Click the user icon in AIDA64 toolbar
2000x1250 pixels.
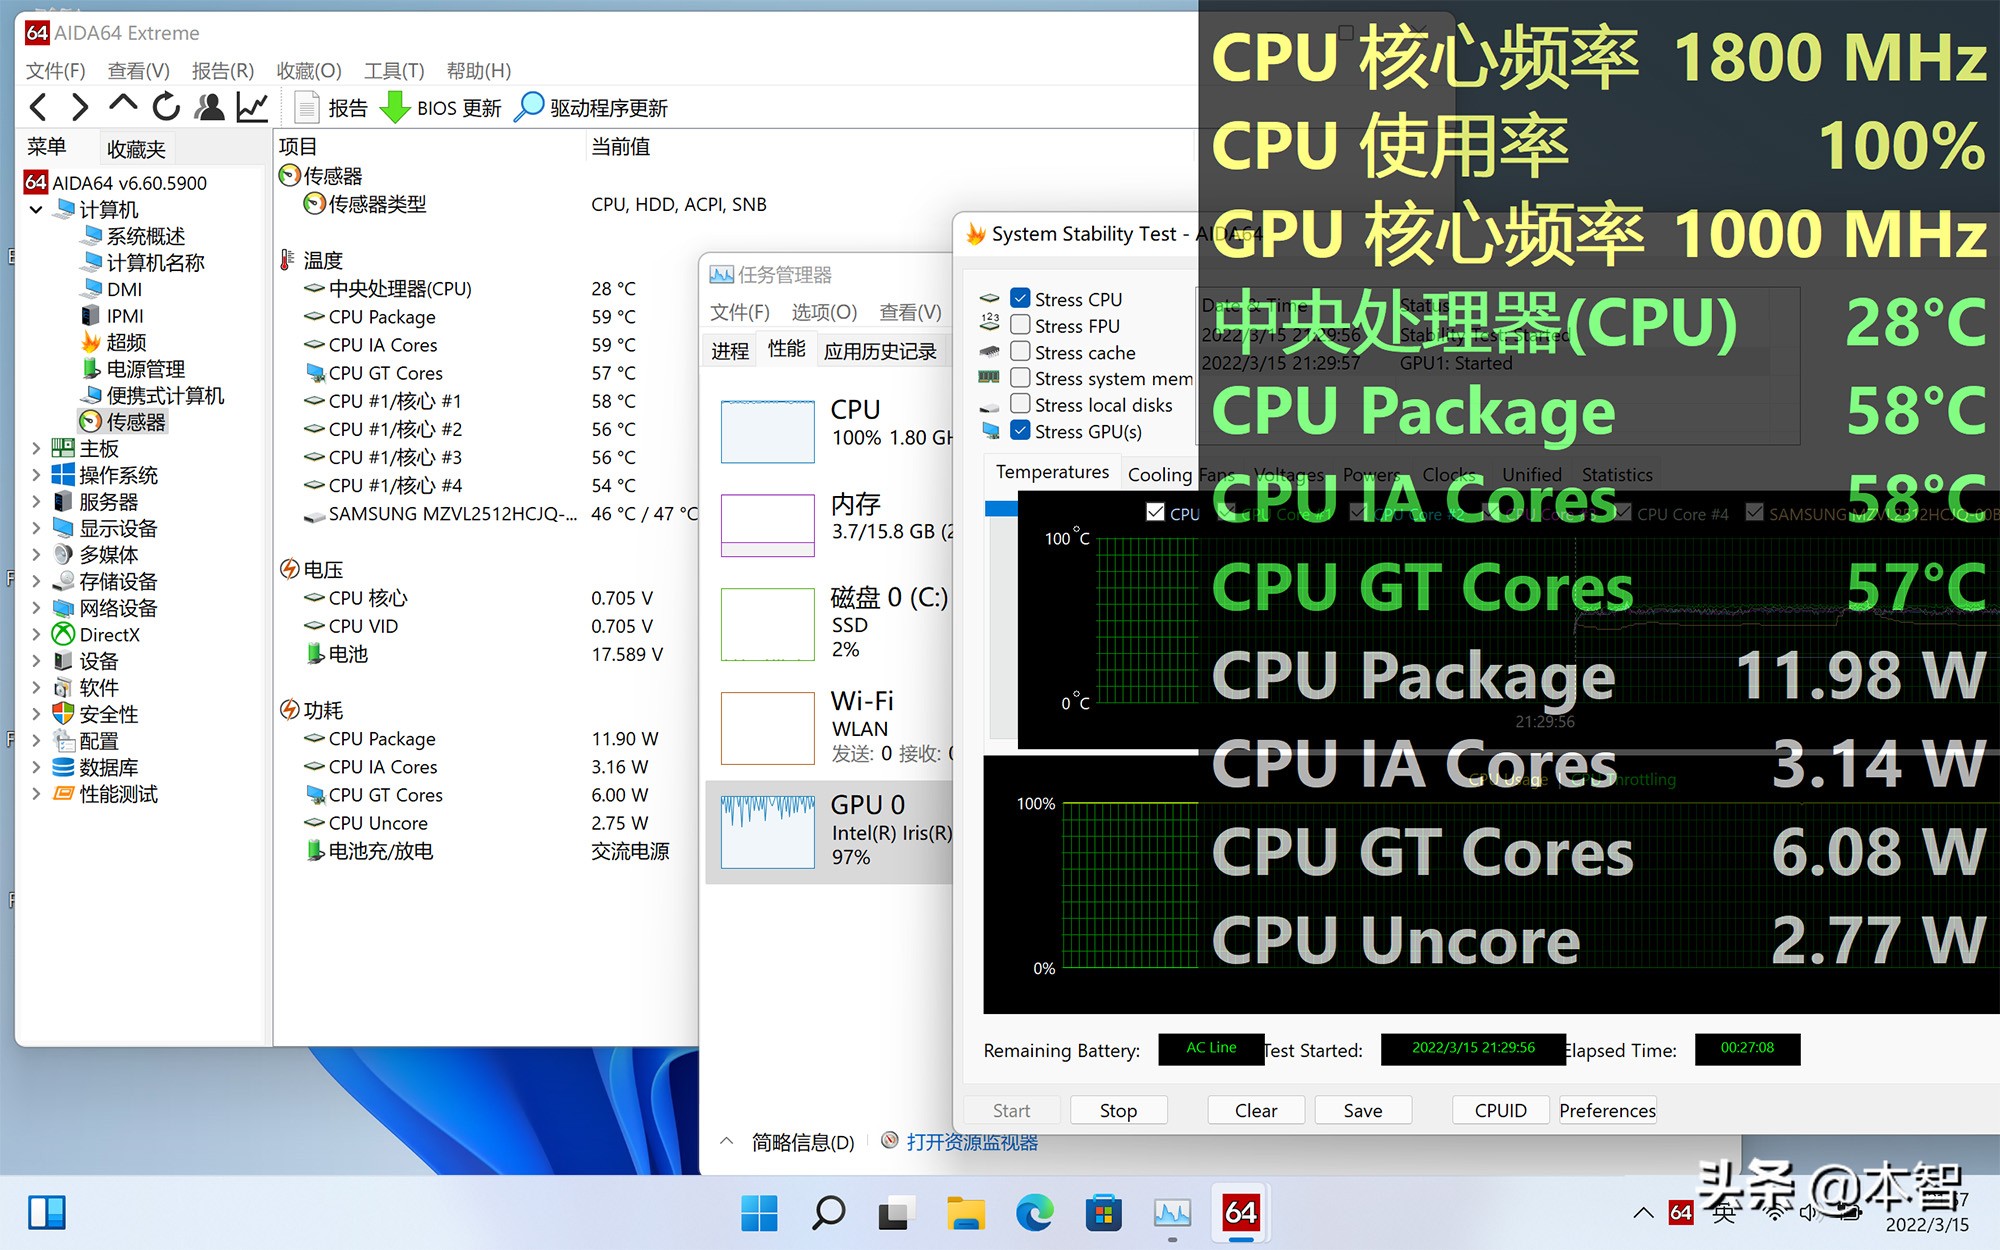[209, 107]
